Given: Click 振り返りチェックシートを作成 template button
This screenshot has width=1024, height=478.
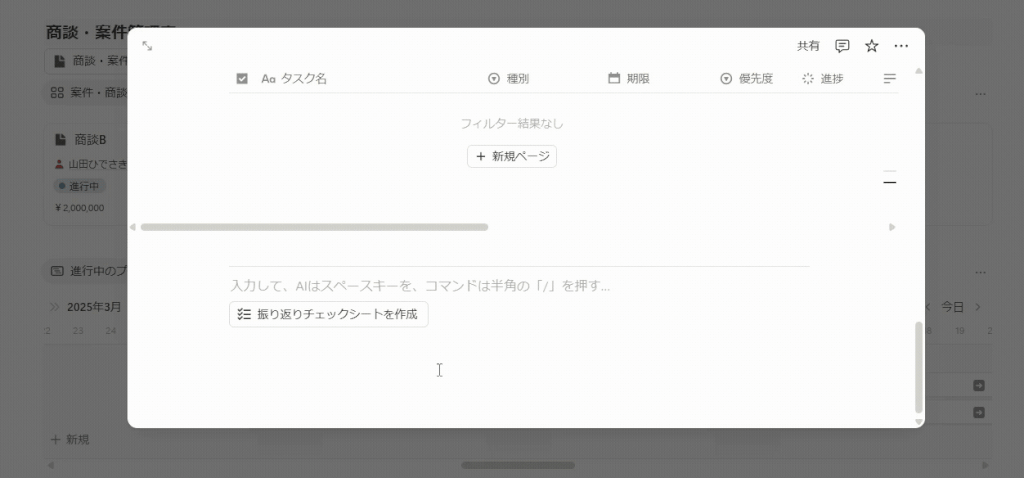Looking at the screenshot, I should 328,314.
